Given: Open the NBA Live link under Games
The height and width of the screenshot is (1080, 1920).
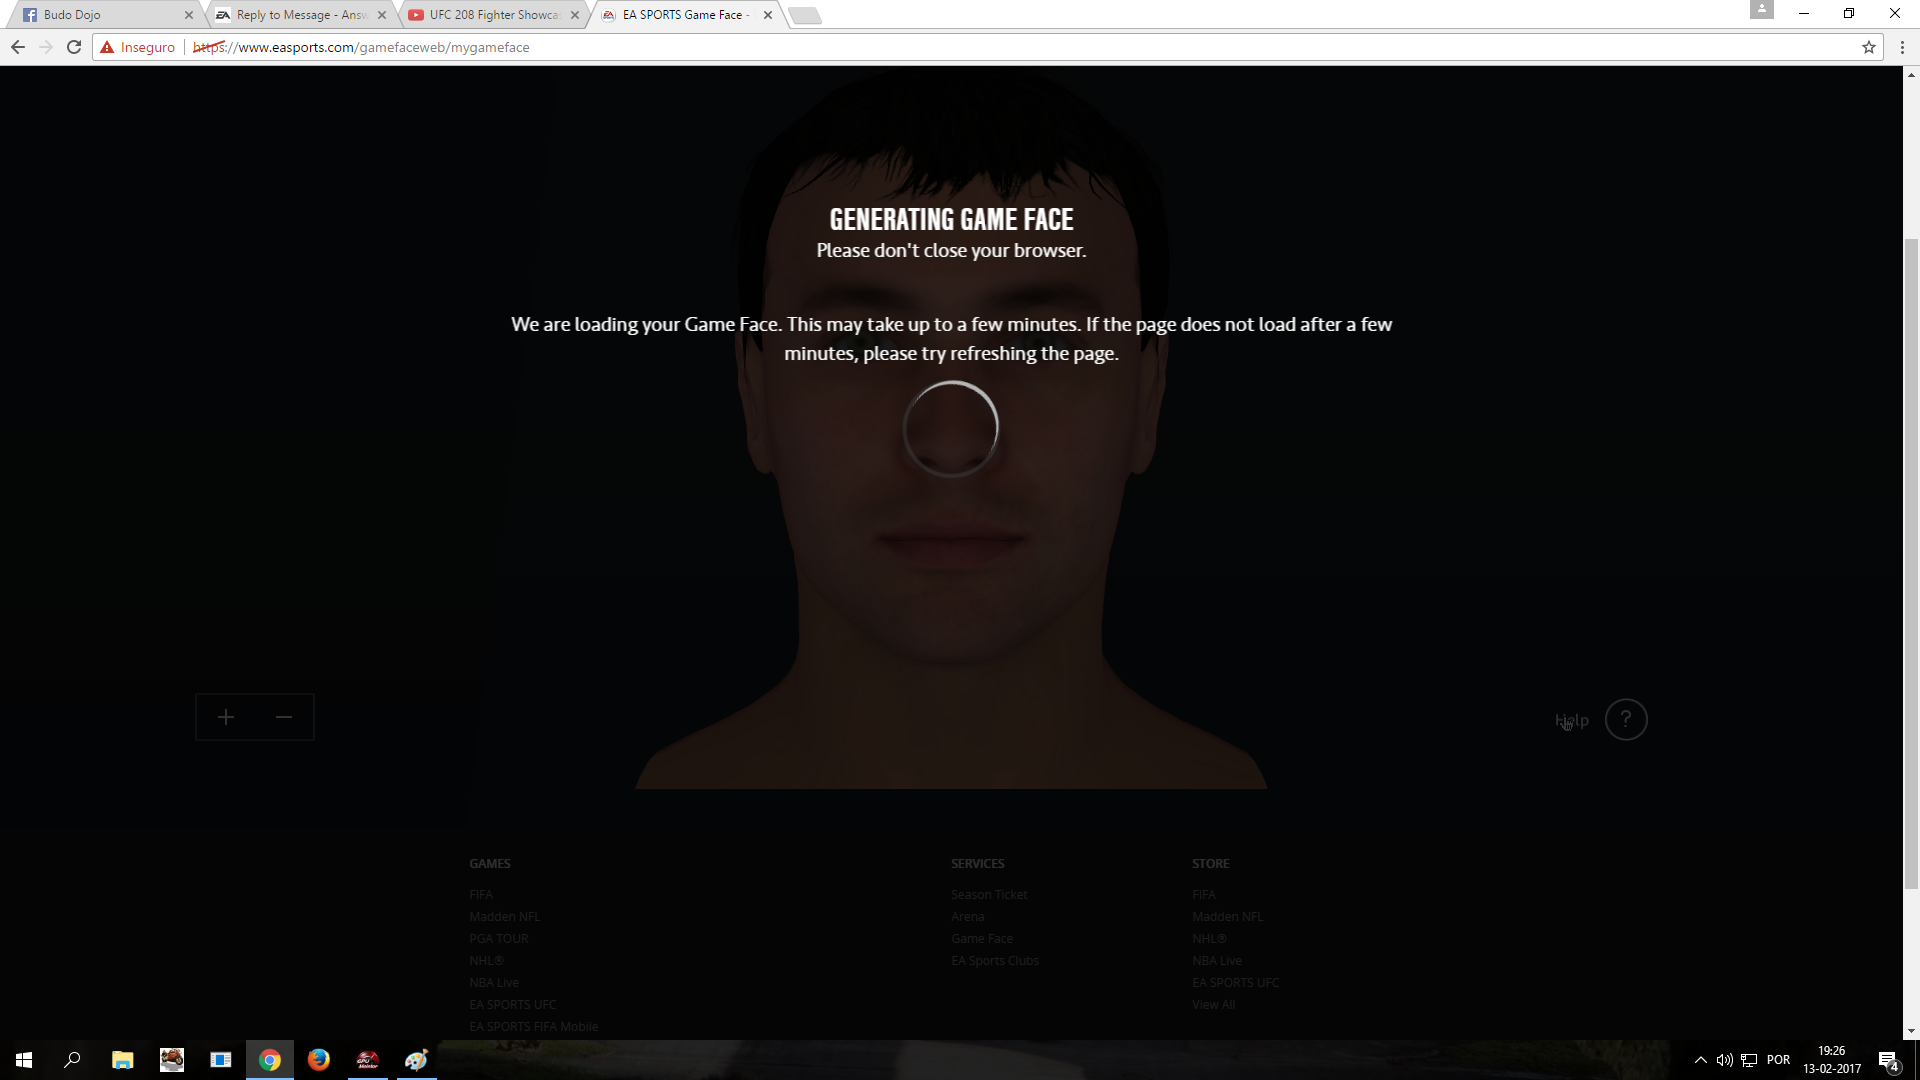Looking at the screenshot, I should (x=494, y=982).
